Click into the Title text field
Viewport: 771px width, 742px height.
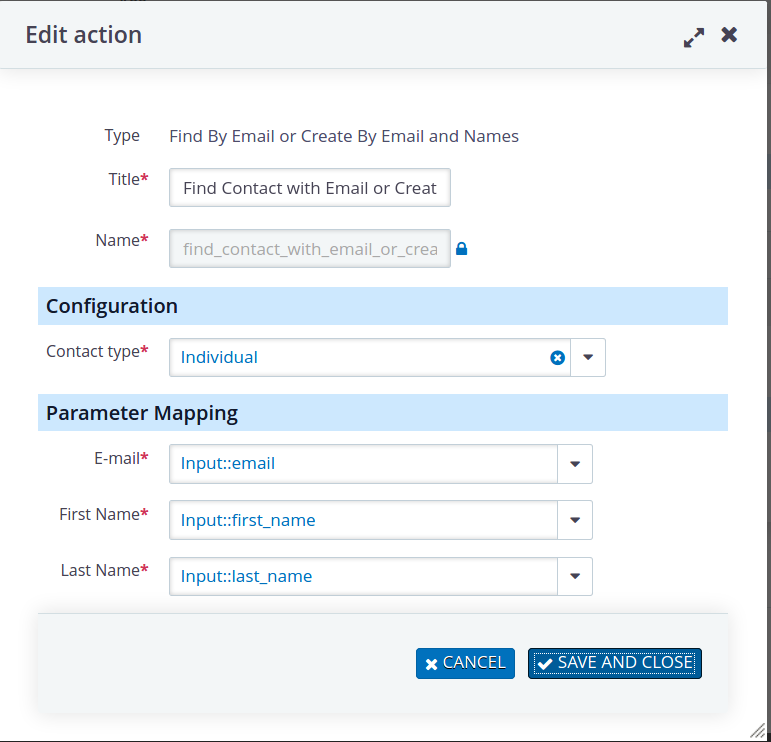click(x=310, y=188)
